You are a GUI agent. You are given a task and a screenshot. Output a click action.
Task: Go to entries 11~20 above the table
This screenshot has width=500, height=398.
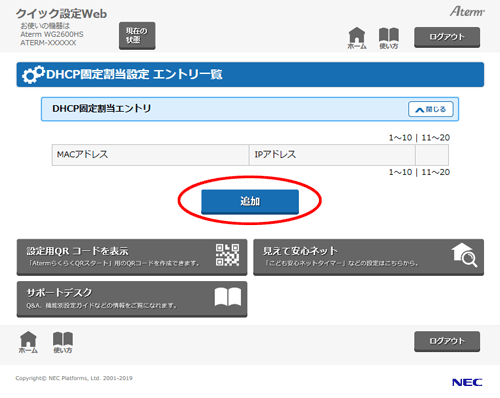pos(436,138)
